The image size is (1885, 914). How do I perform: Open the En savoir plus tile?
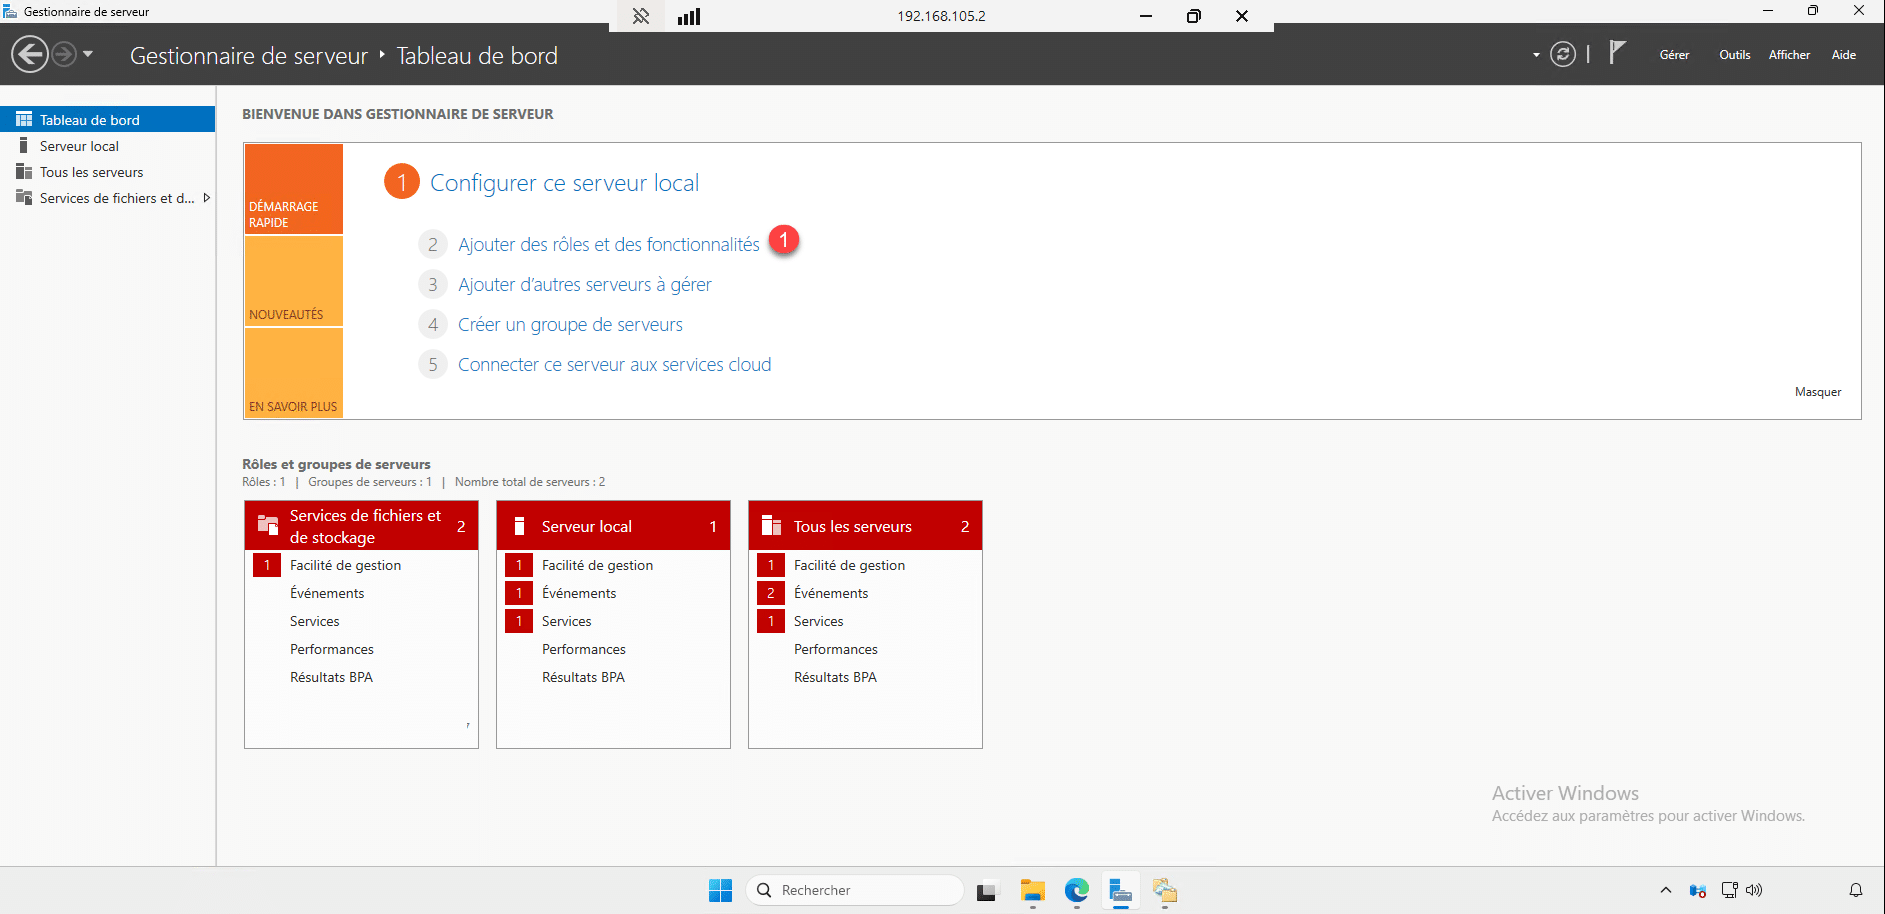[x=294, y=372]
